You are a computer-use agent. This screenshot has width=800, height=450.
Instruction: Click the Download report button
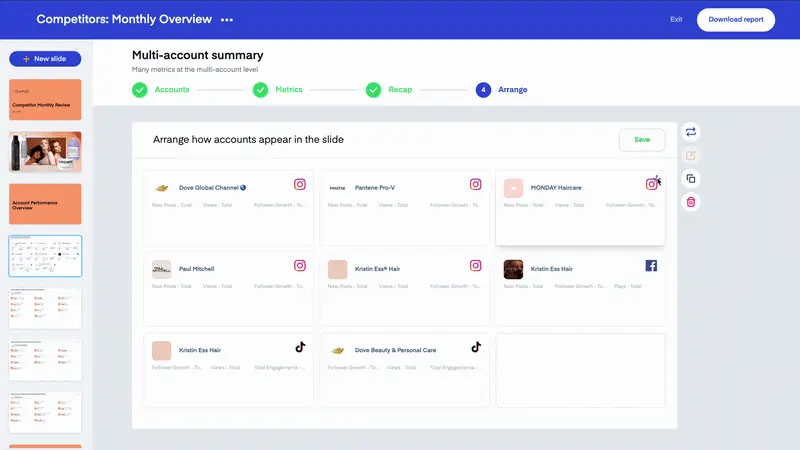point(736,19)
